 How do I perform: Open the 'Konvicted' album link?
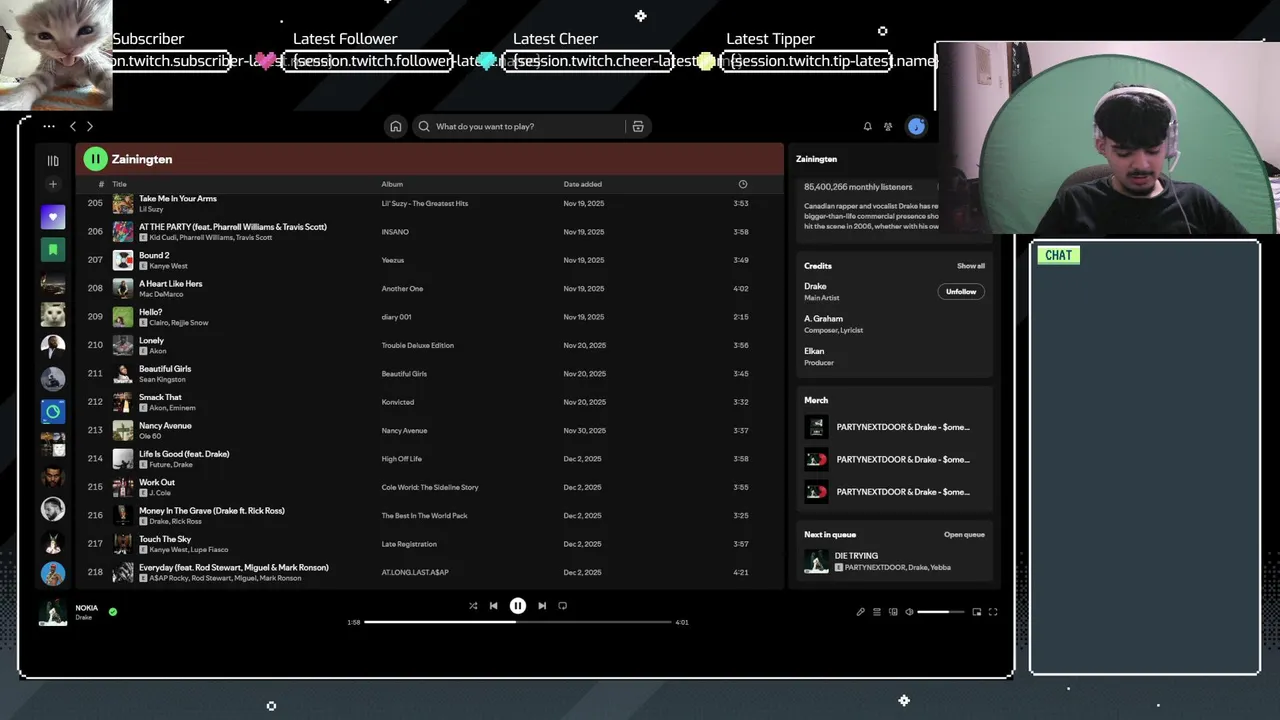tap(398, 402)
